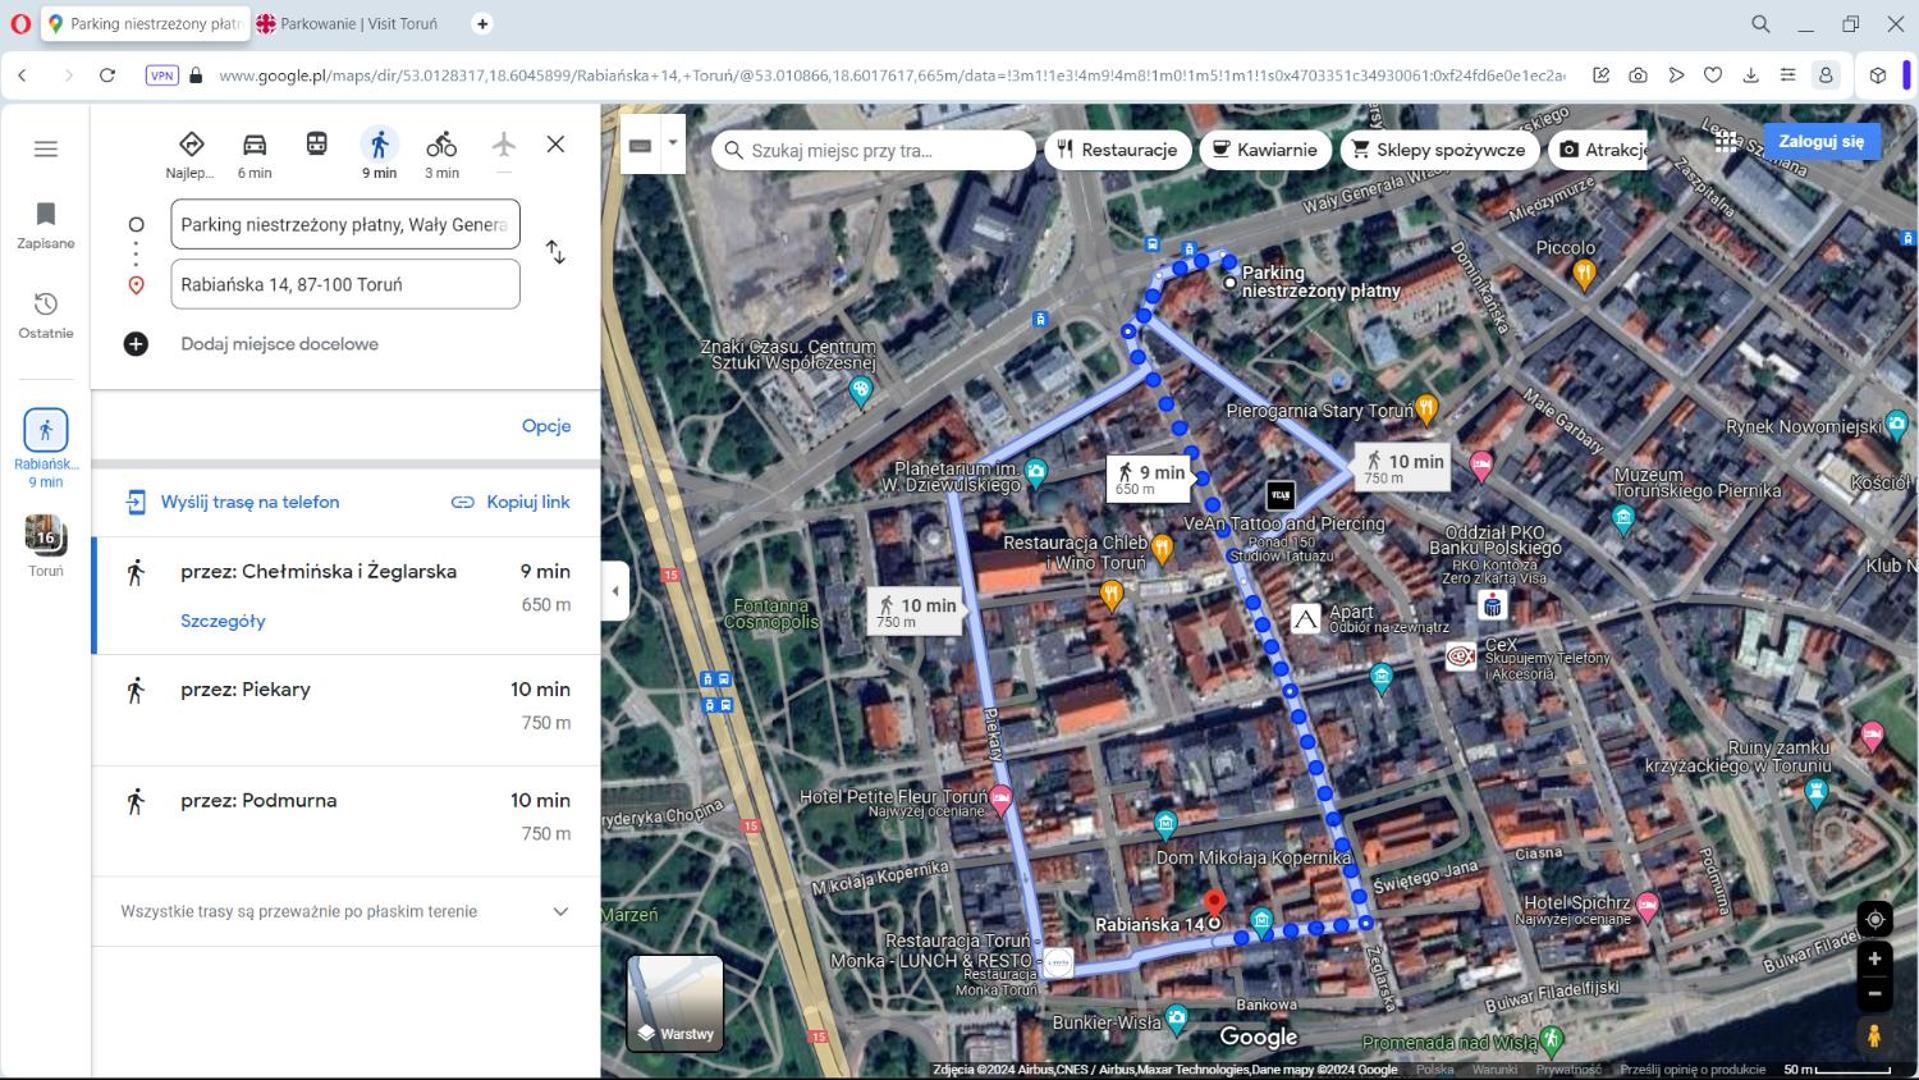Center map on my location
This screenshot has height=1080, width=1919.
point(1874,918)
